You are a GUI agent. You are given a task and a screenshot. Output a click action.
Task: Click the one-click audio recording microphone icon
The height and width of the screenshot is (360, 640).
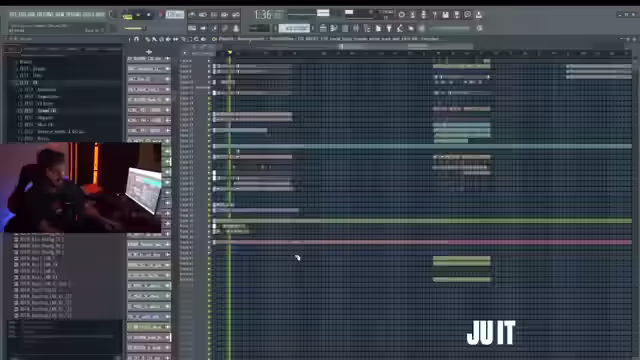tap(424, 15)
